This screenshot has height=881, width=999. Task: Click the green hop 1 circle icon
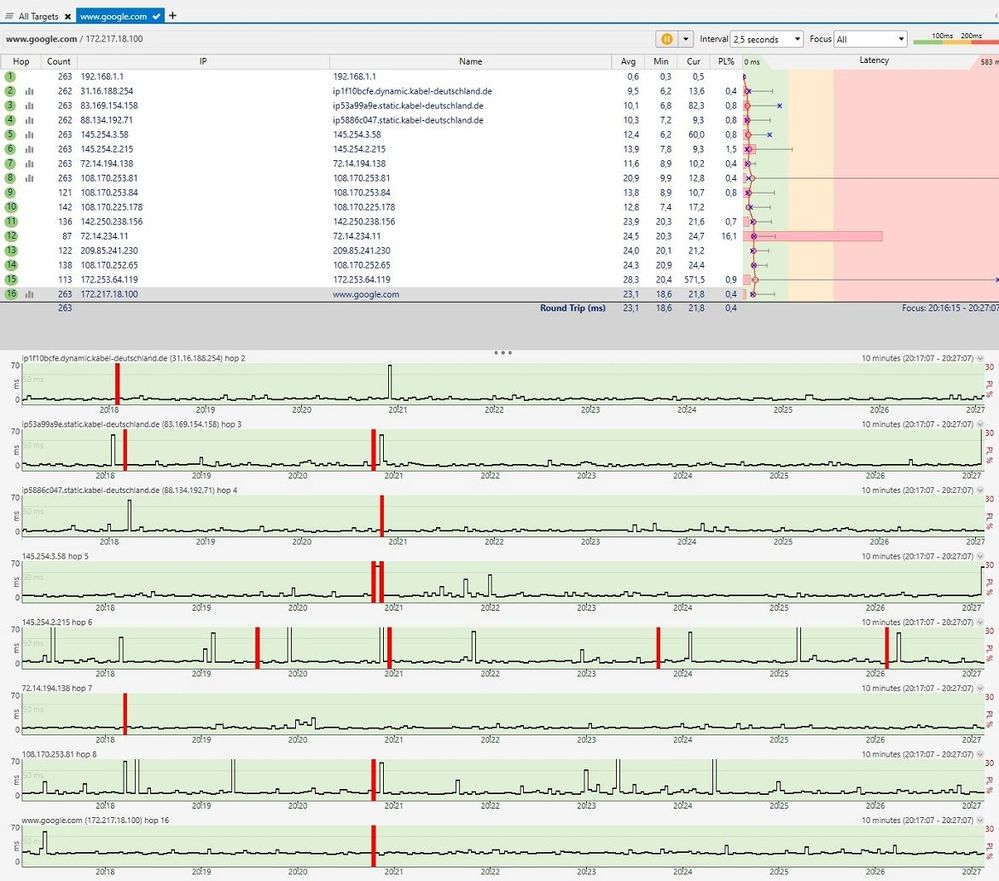[11, 76]
